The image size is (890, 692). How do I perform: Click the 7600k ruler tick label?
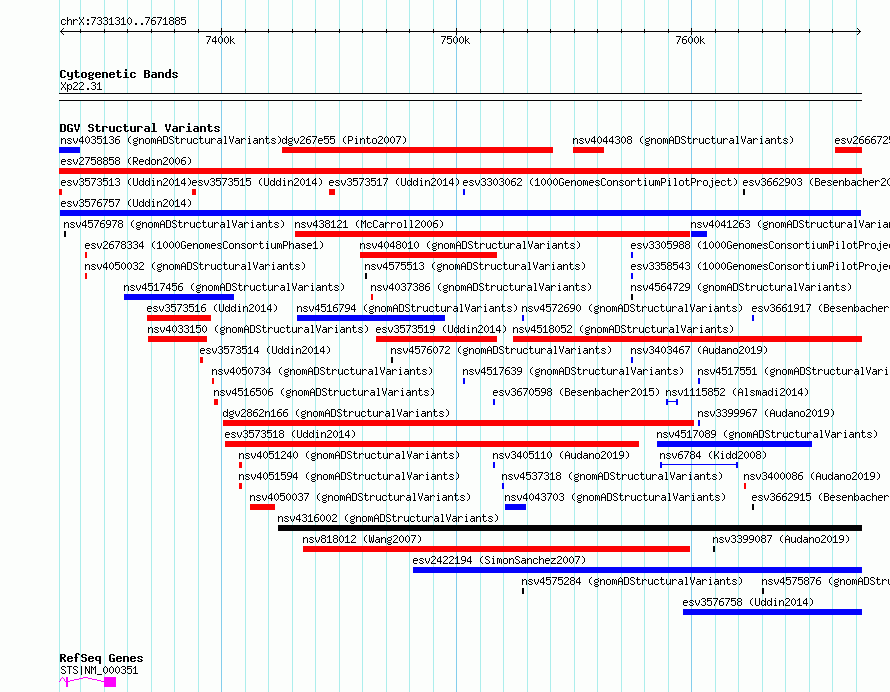[690, 40]
